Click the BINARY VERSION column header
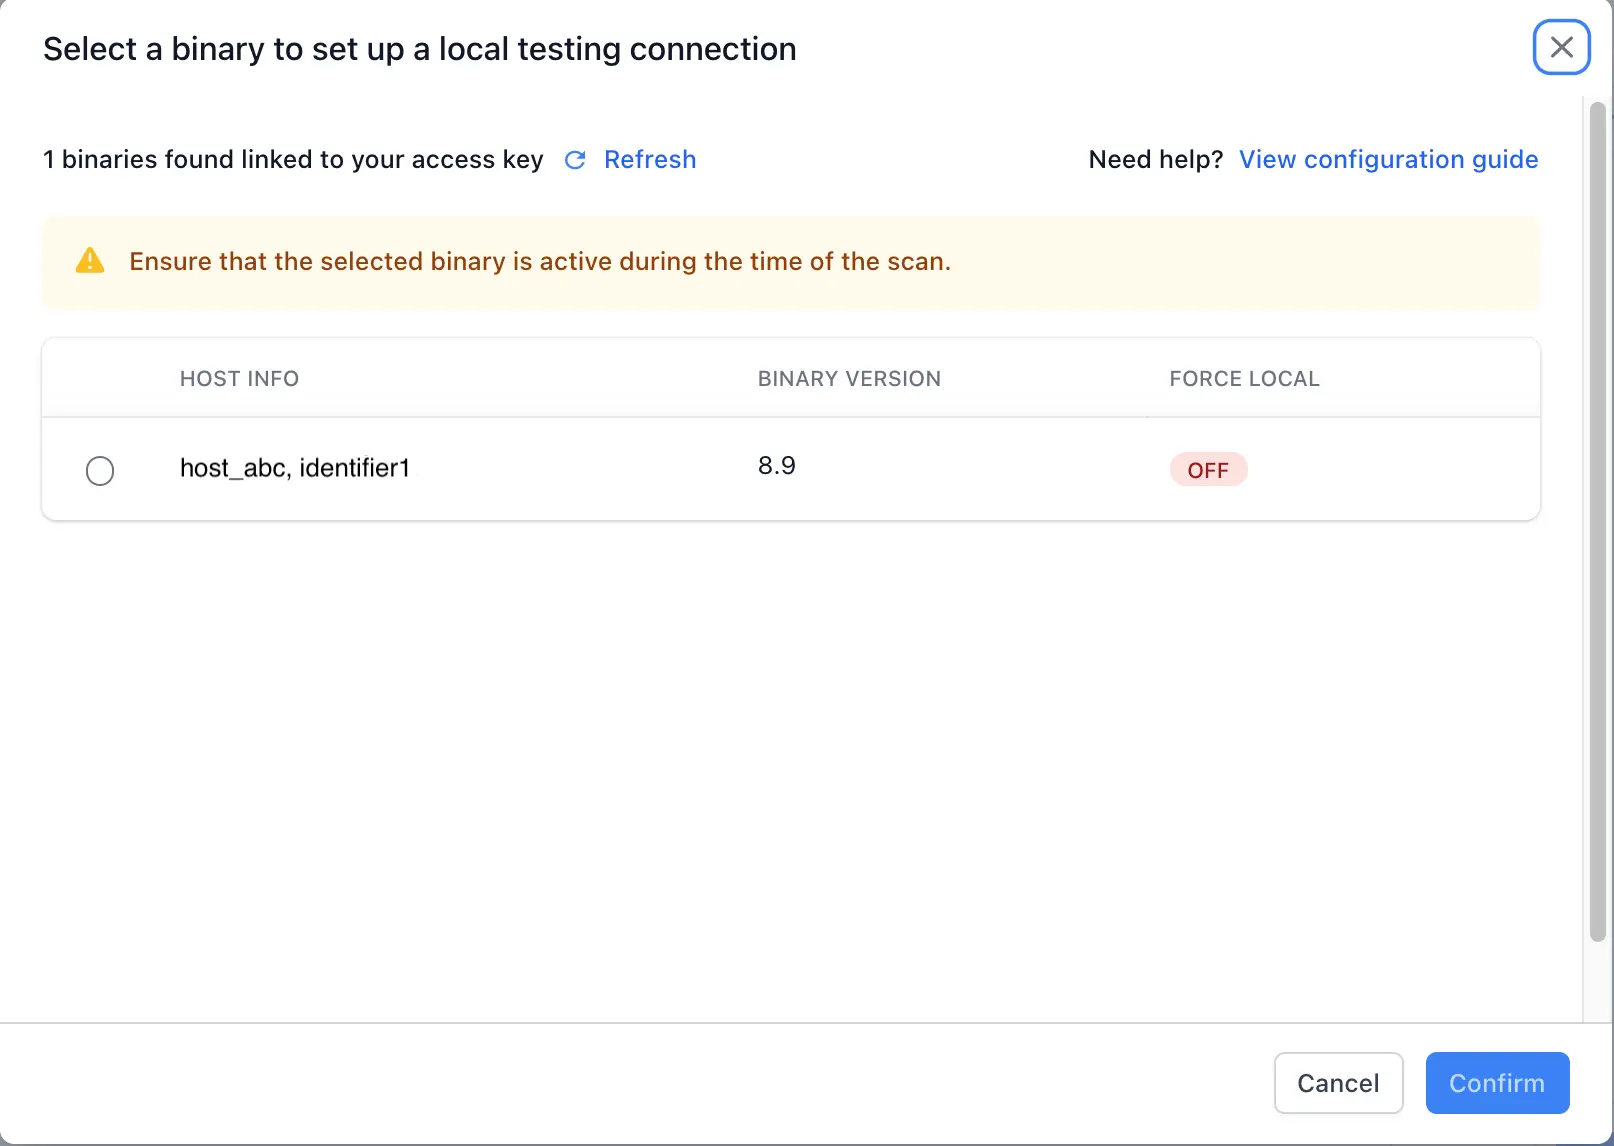This screenshot has height=1146, width=1614. pyautogui.click(x=849, y=379)
